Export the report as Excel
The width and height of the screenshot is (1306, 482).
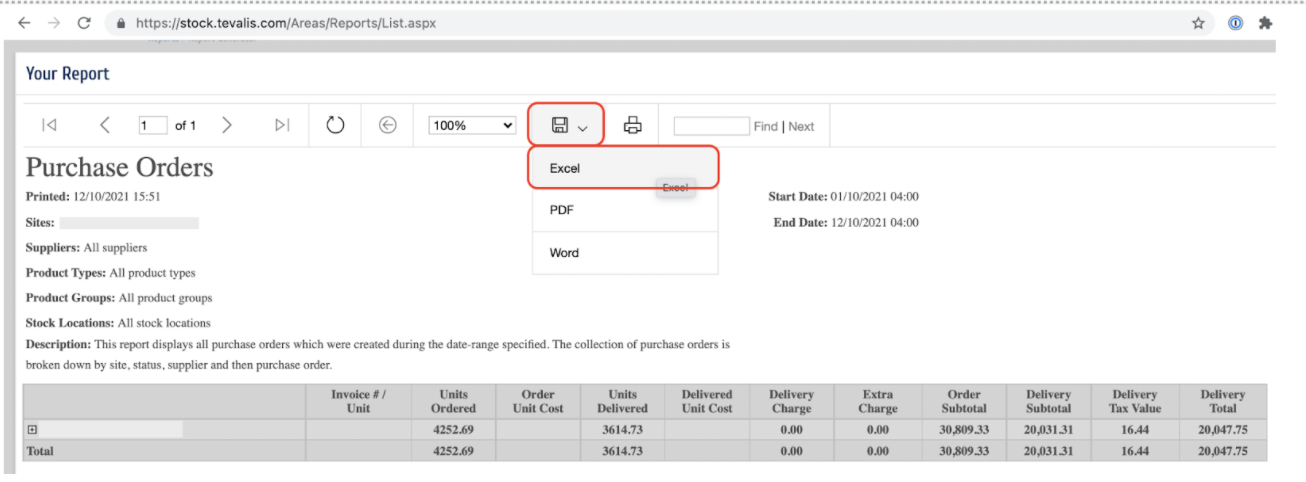(x=624, y=168)
